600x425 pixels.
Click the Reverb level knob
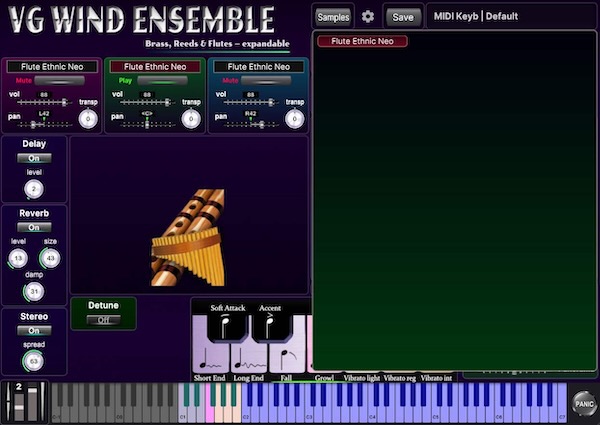click(18, 258)
